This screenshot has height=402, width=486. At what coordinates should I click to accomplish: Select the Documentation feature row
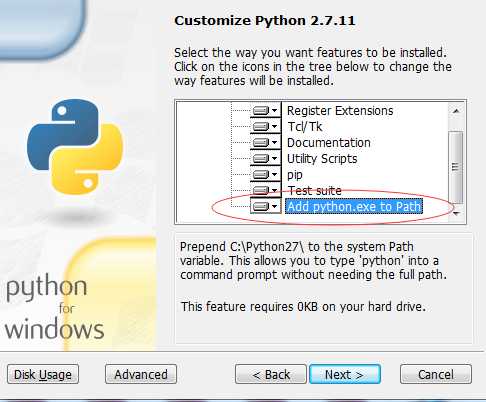point(329,143)
